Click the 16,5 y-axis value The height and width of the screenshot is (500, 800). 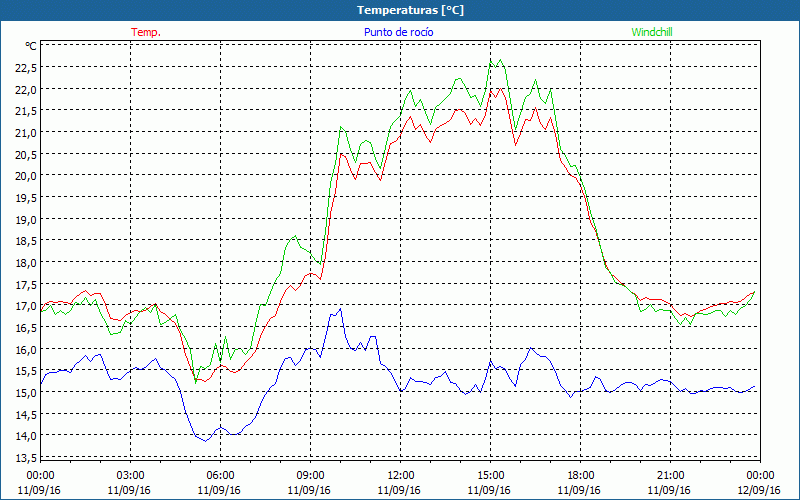tap(26, 327)
